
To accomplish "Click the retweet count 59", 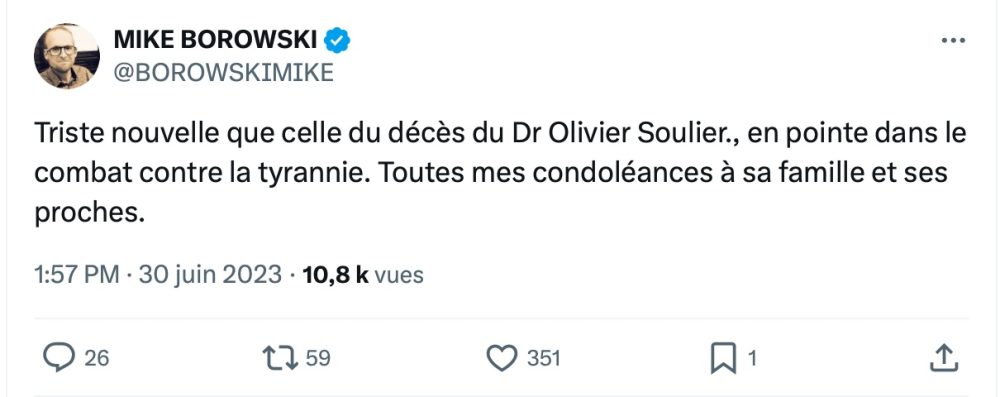I will tap(318, 359).
